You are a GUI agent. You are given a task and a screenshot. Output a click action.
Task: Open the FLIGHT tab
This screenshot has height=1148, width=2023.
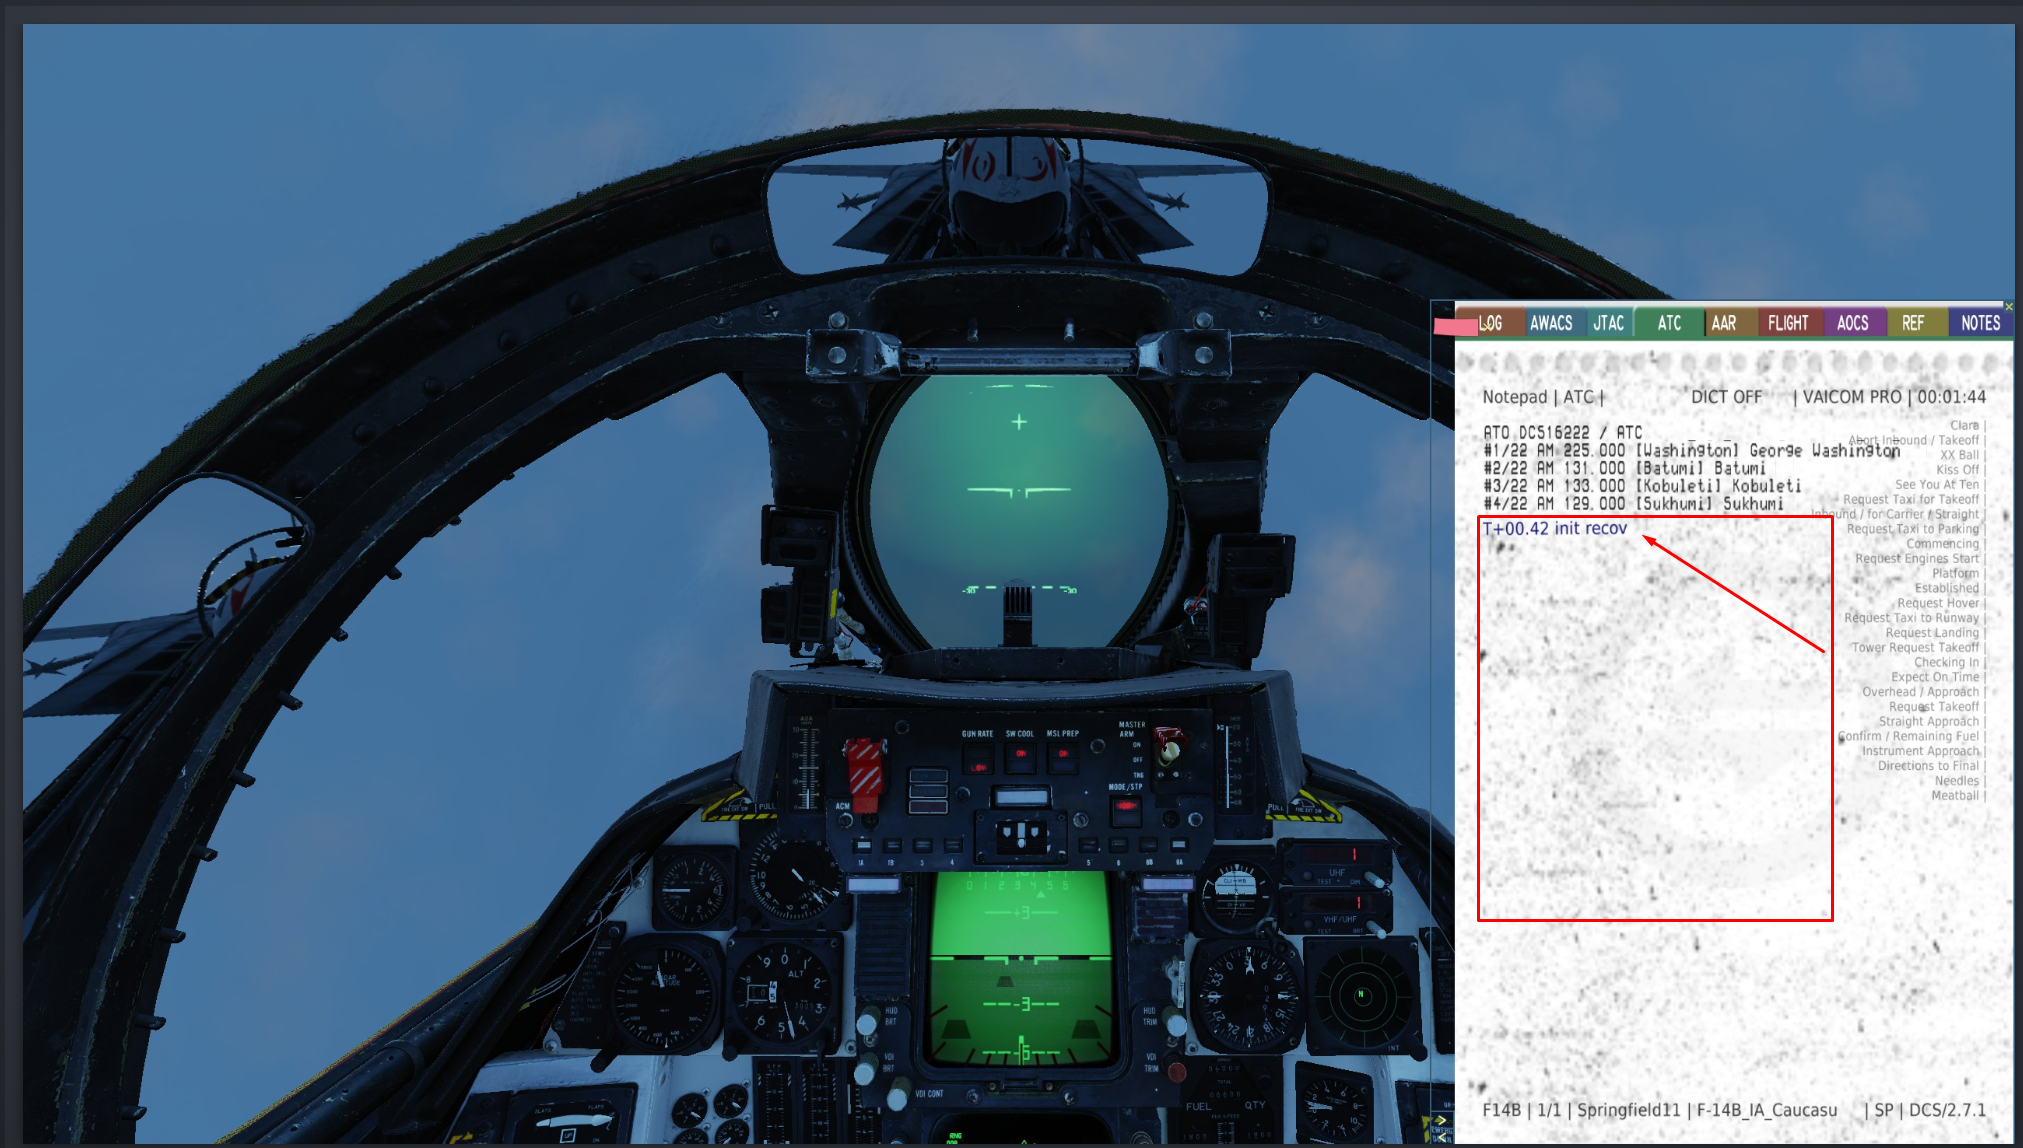pyautogui.click(x=1788, y=323)
